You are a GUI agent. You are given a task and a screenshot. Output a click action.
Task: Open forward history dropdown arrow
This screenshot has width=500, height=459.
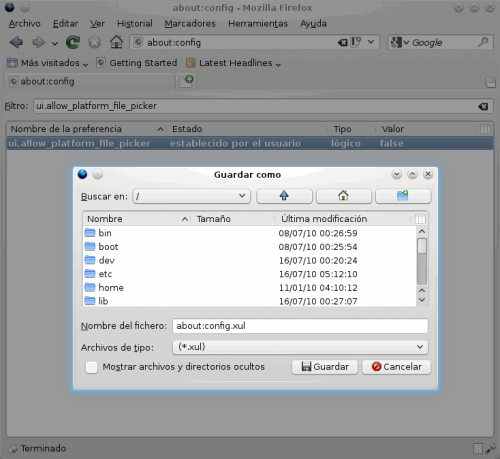[x=55, y=43]
